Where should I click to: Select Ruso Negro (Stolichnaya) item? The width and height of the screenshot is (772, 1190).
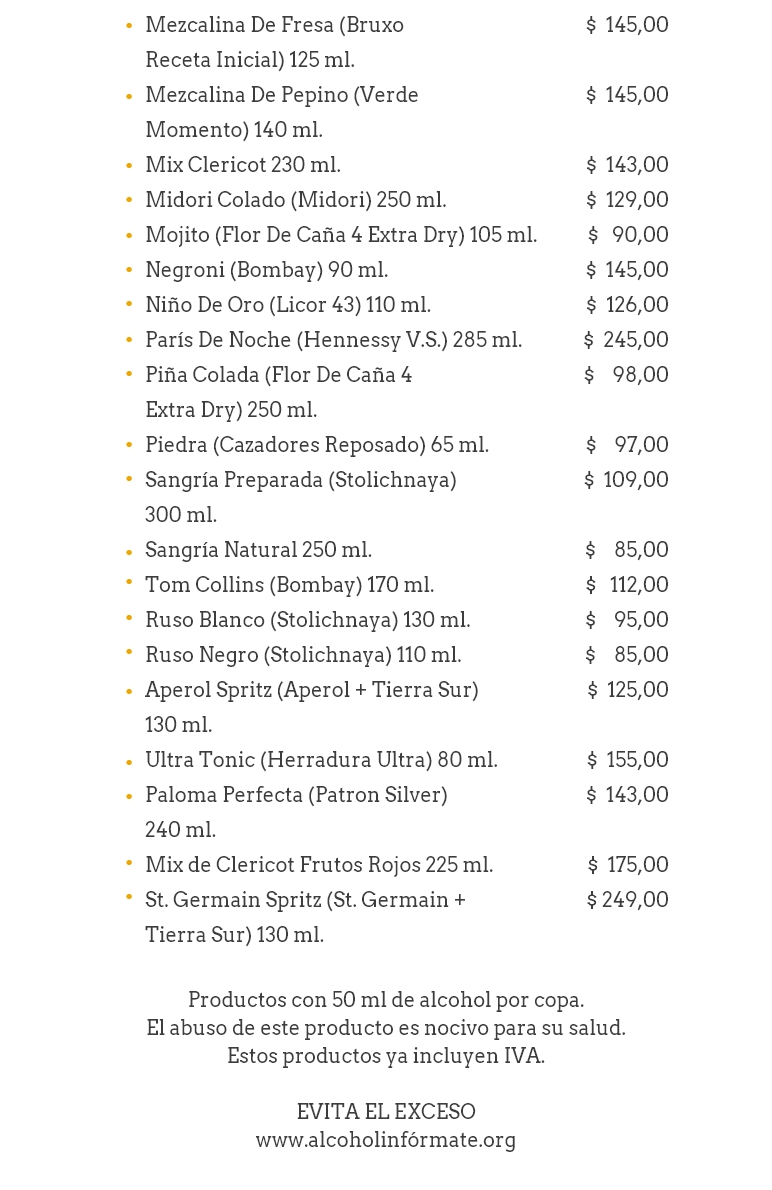coord(303,655)
